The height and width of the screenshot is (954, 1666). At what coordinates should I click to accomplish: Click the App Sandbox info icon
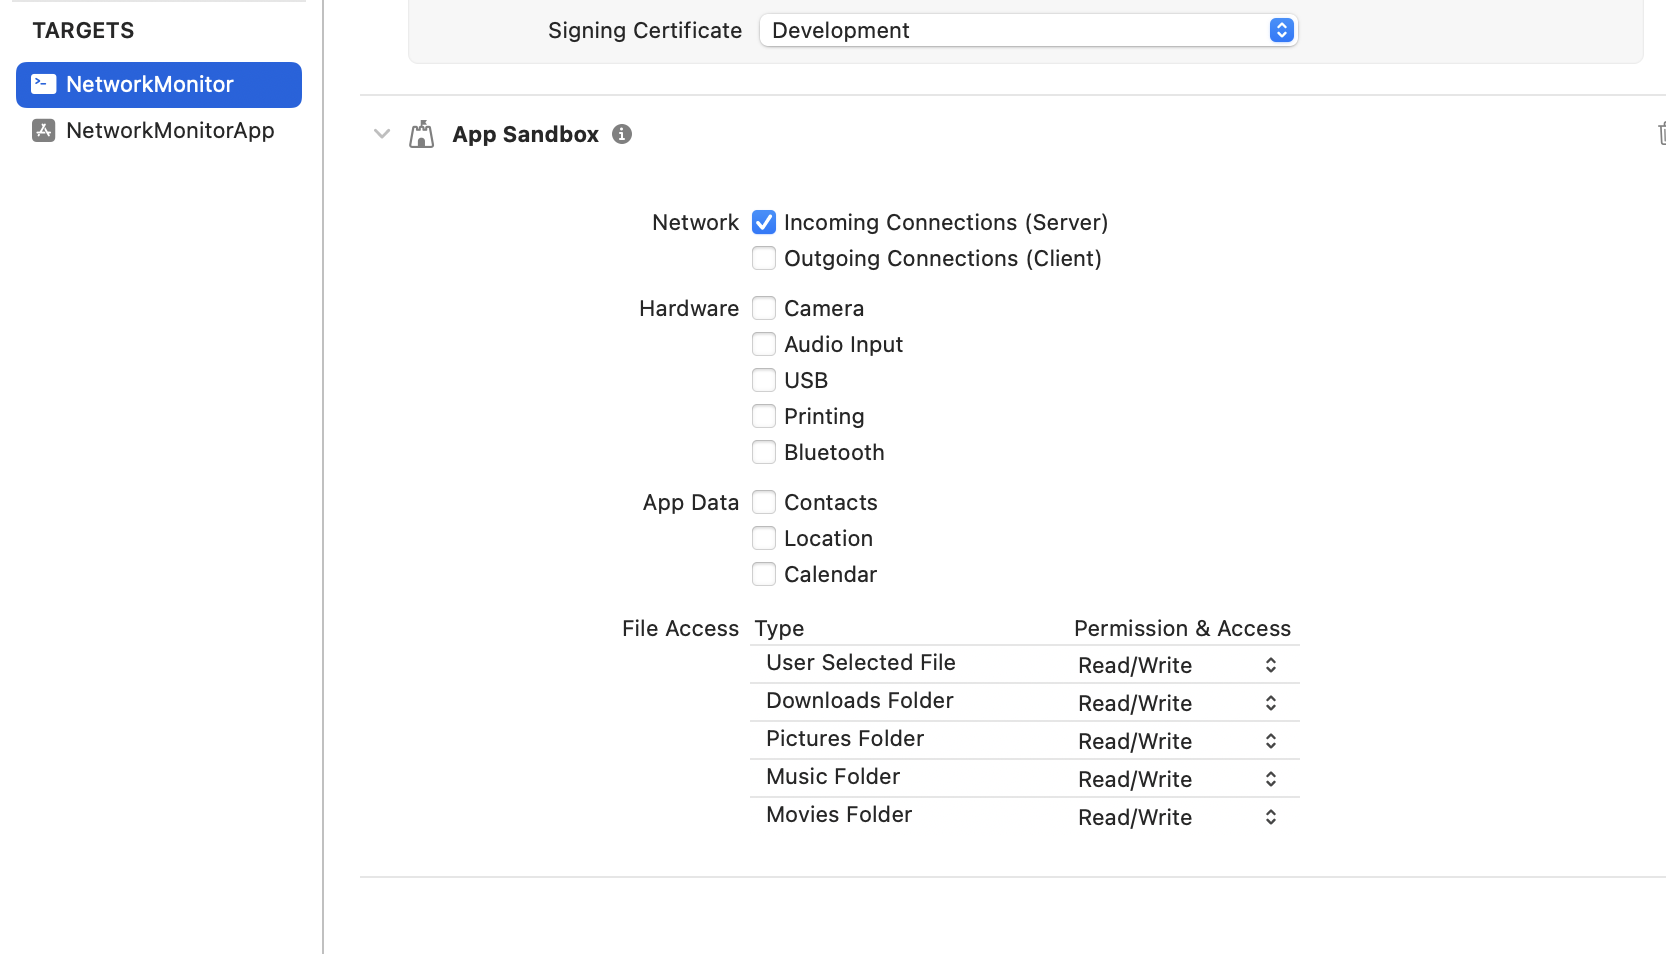(x=622, y=134)
